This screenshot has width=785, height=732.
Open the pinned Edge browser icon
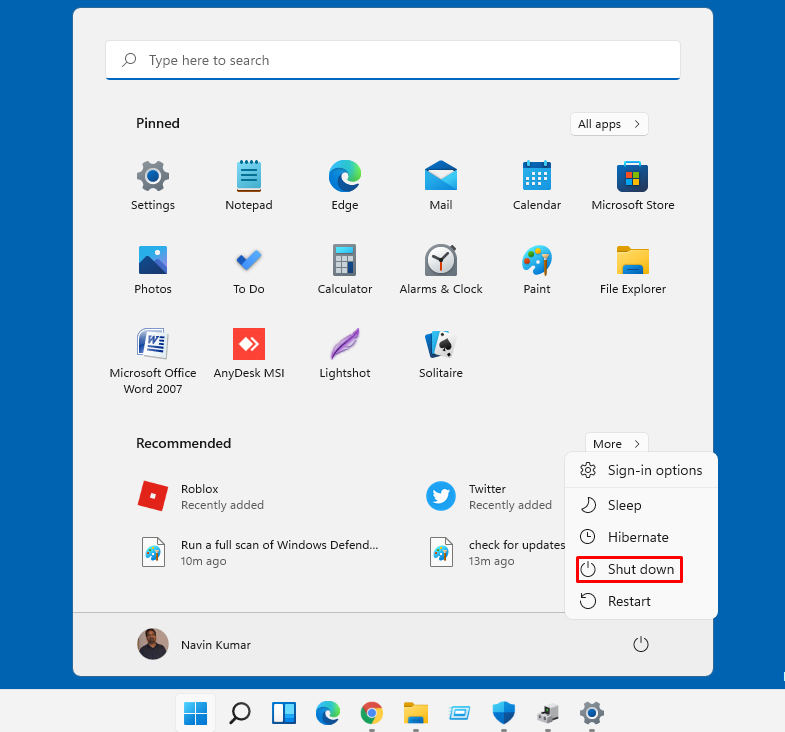point(344,185)
